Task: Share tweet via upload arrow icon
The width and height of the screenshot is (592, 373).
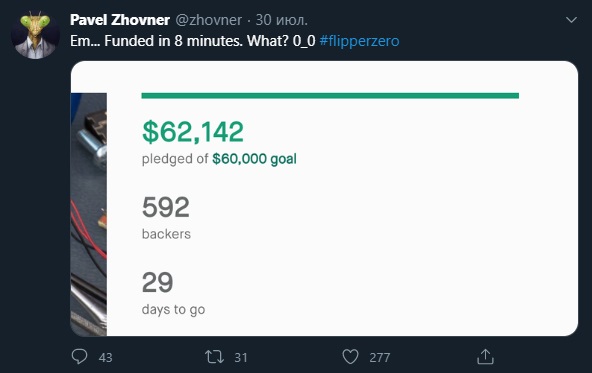Action: (486, 356)
